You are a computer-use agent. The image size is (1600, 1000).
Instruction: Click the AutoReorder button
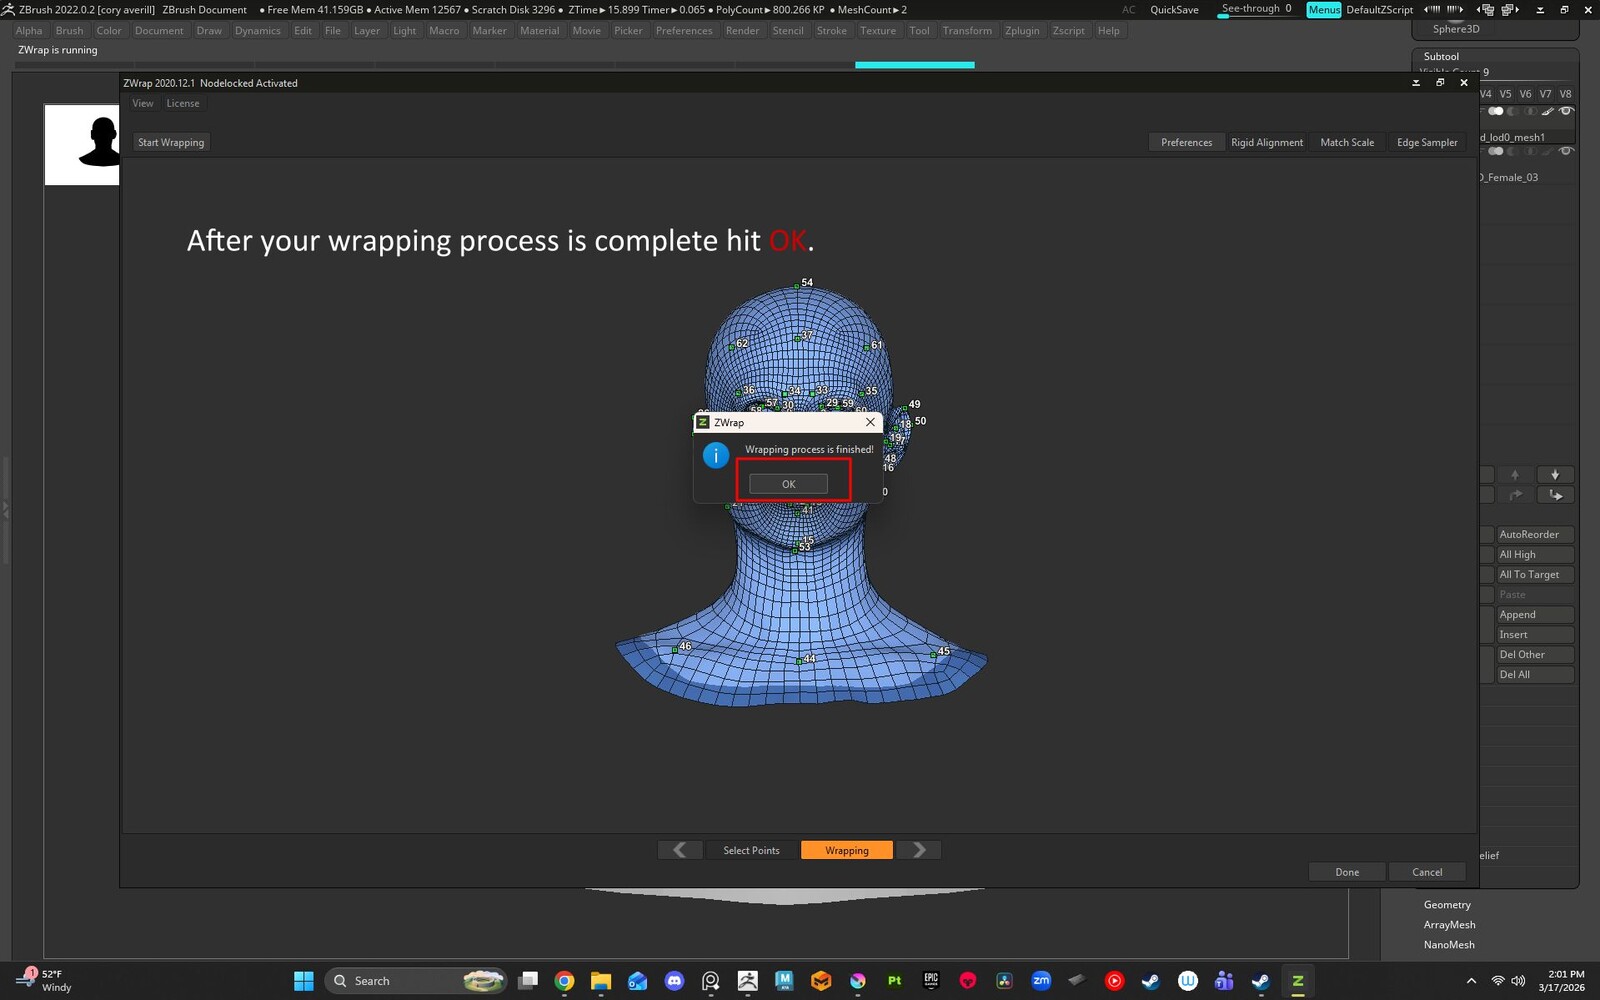tap(1535, 535)
